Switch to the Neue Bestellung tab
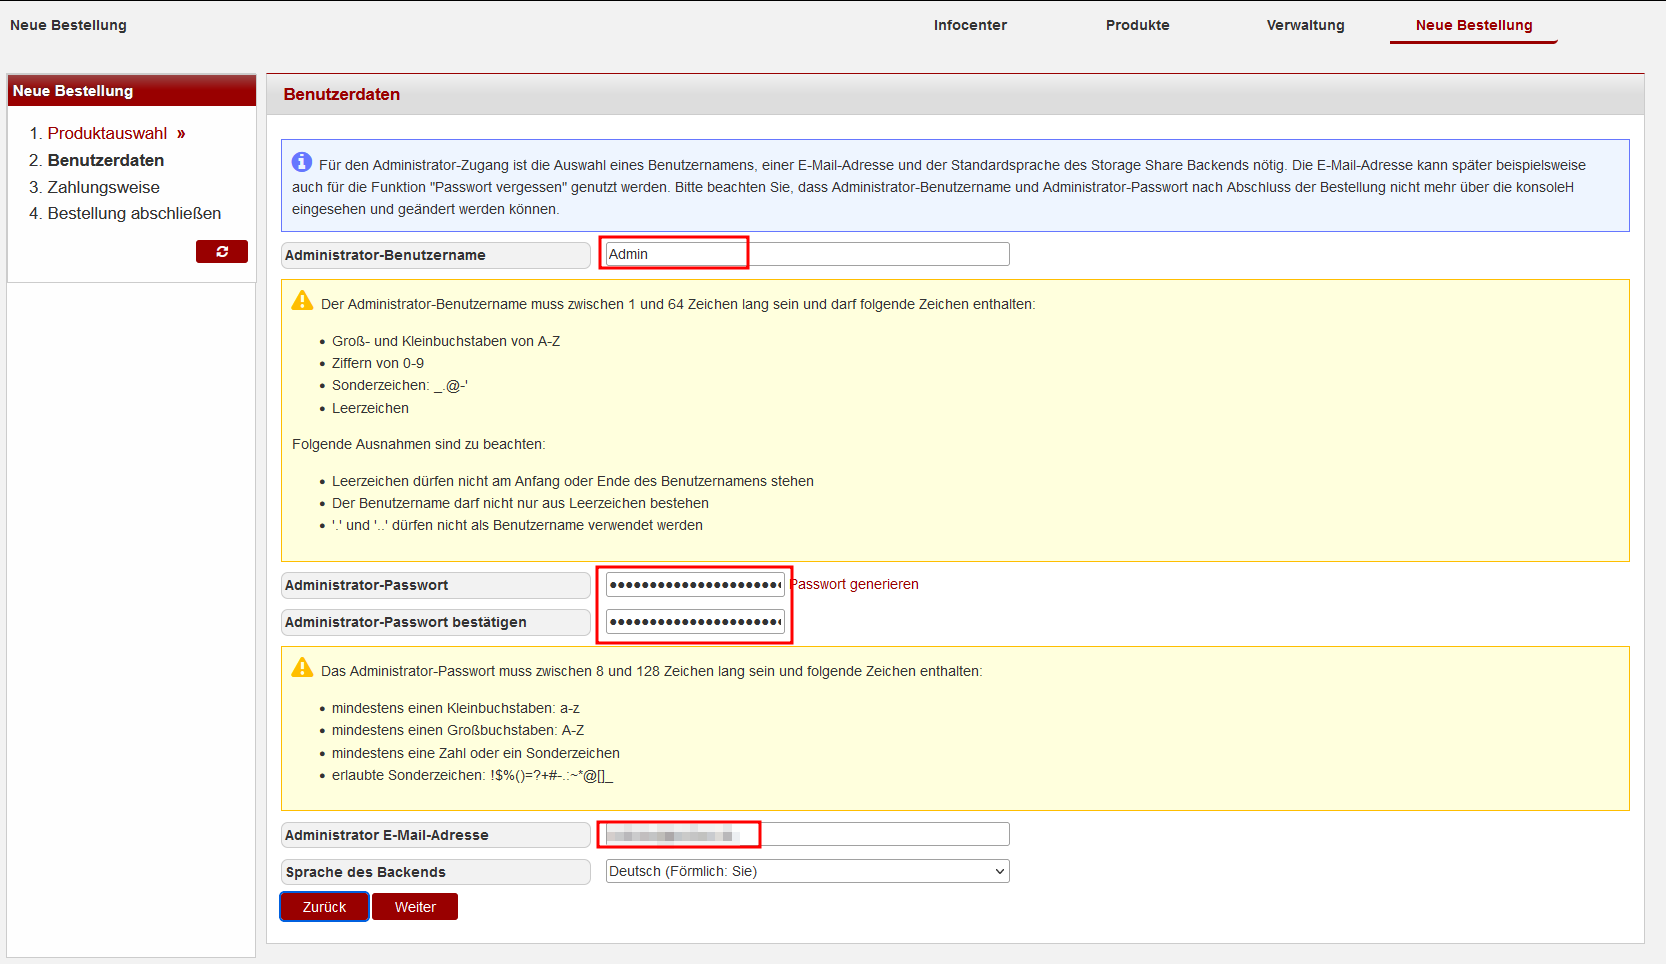 click(x=1473, y=25)
